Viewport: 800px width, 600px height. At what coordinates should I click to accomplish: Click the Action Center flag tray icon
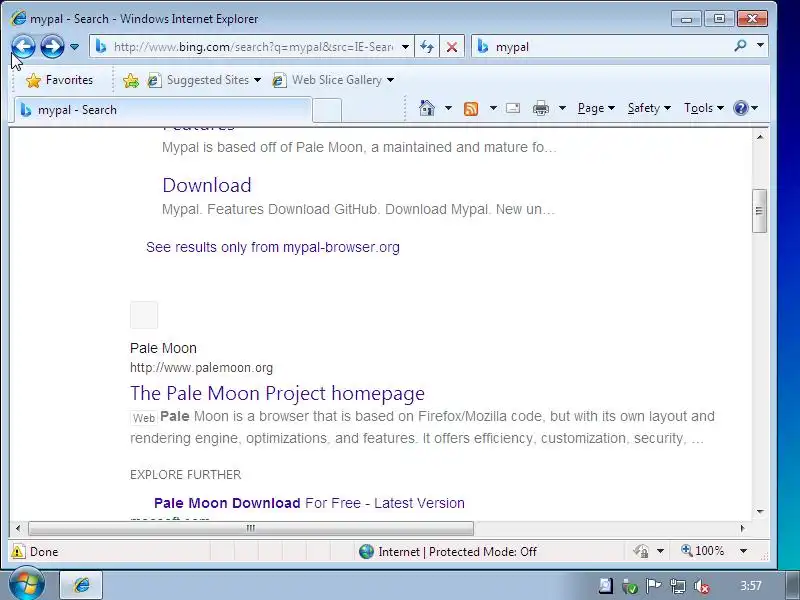[x=654, y=586]
